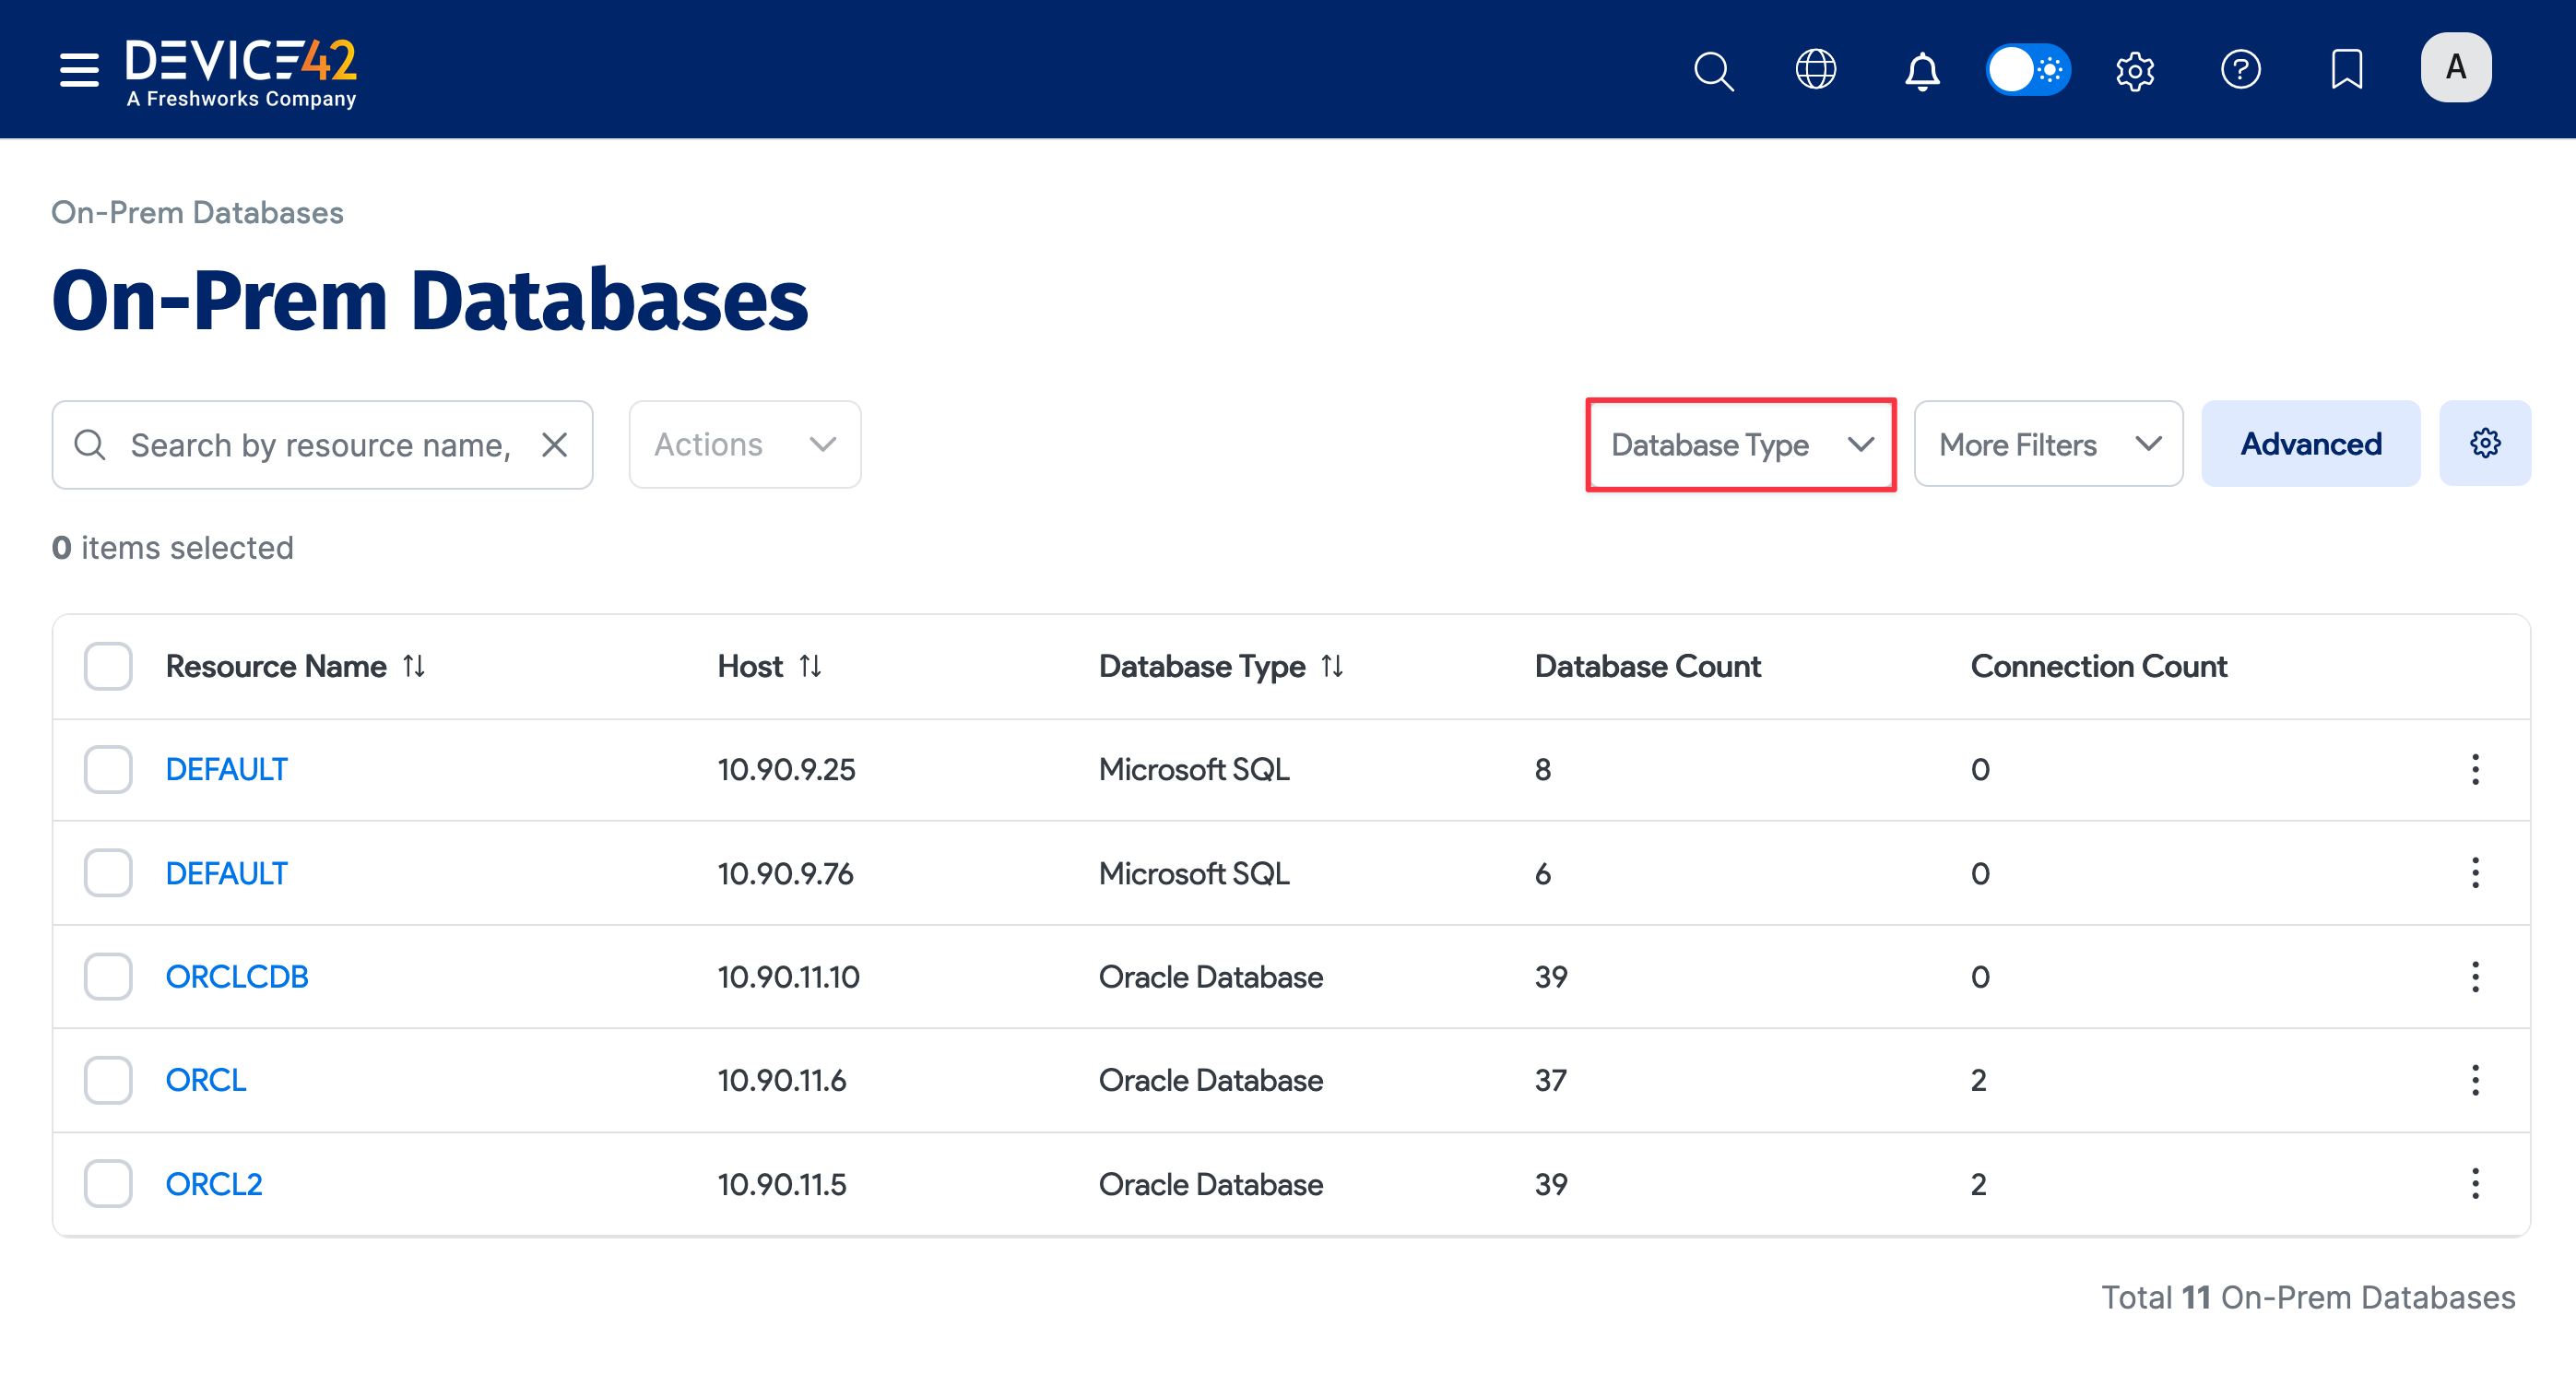Expand the More Filters dropdown

pyautogui.click(x=2047, y=444)
